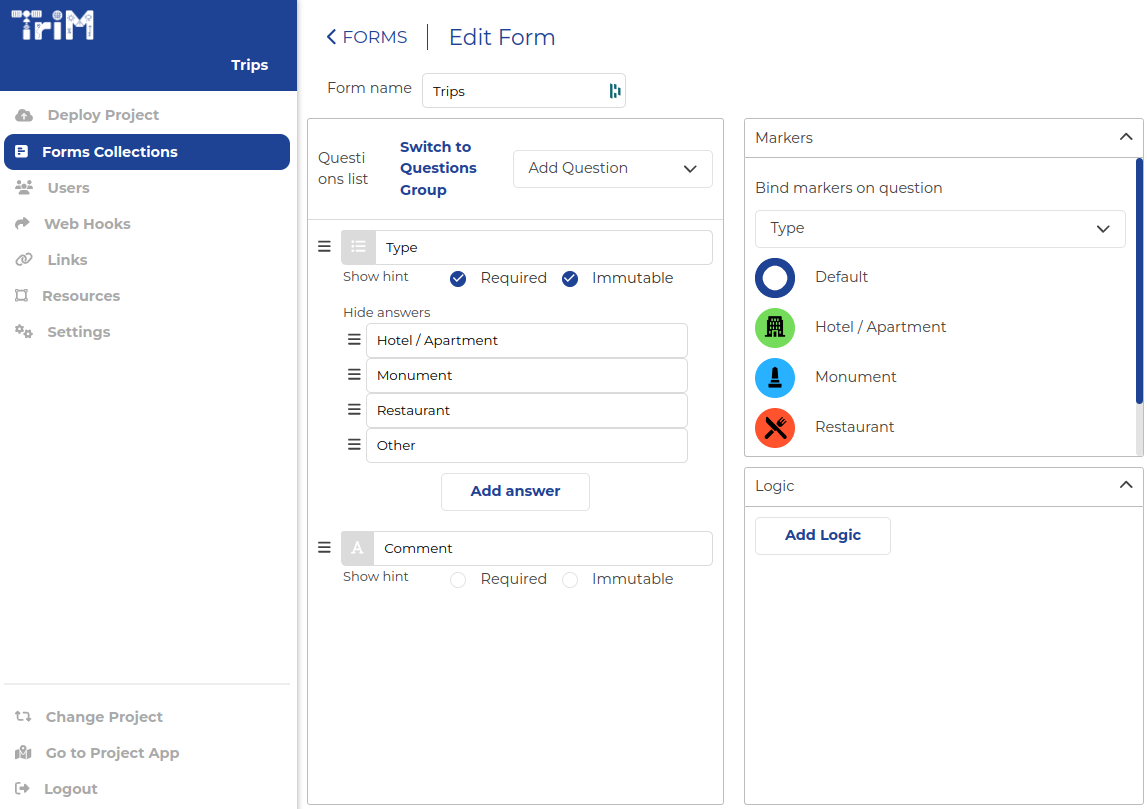The height and width of the screenshot is (809, 1147).
Task: Uncheck Immutable for the Type question
Action: click(570, 279)
